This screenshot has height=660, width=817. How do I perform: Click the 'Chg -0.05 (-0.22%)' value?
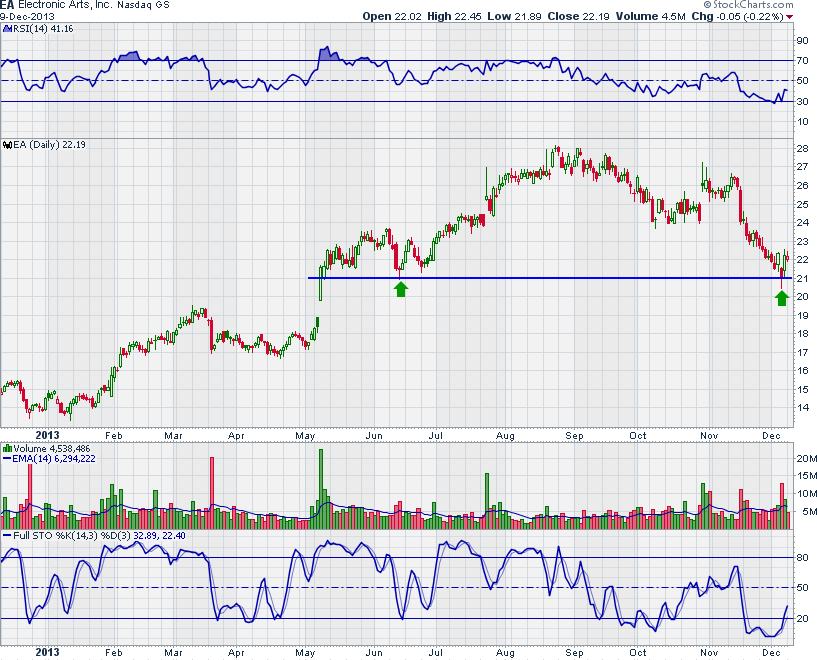point(737,16)
